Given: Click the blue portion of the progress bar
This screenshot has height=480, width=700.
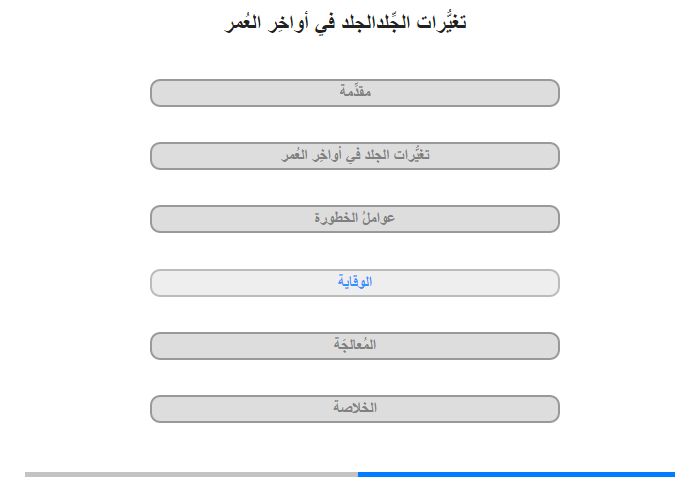Looking at the screenshot, I should (x=516, y=474).
